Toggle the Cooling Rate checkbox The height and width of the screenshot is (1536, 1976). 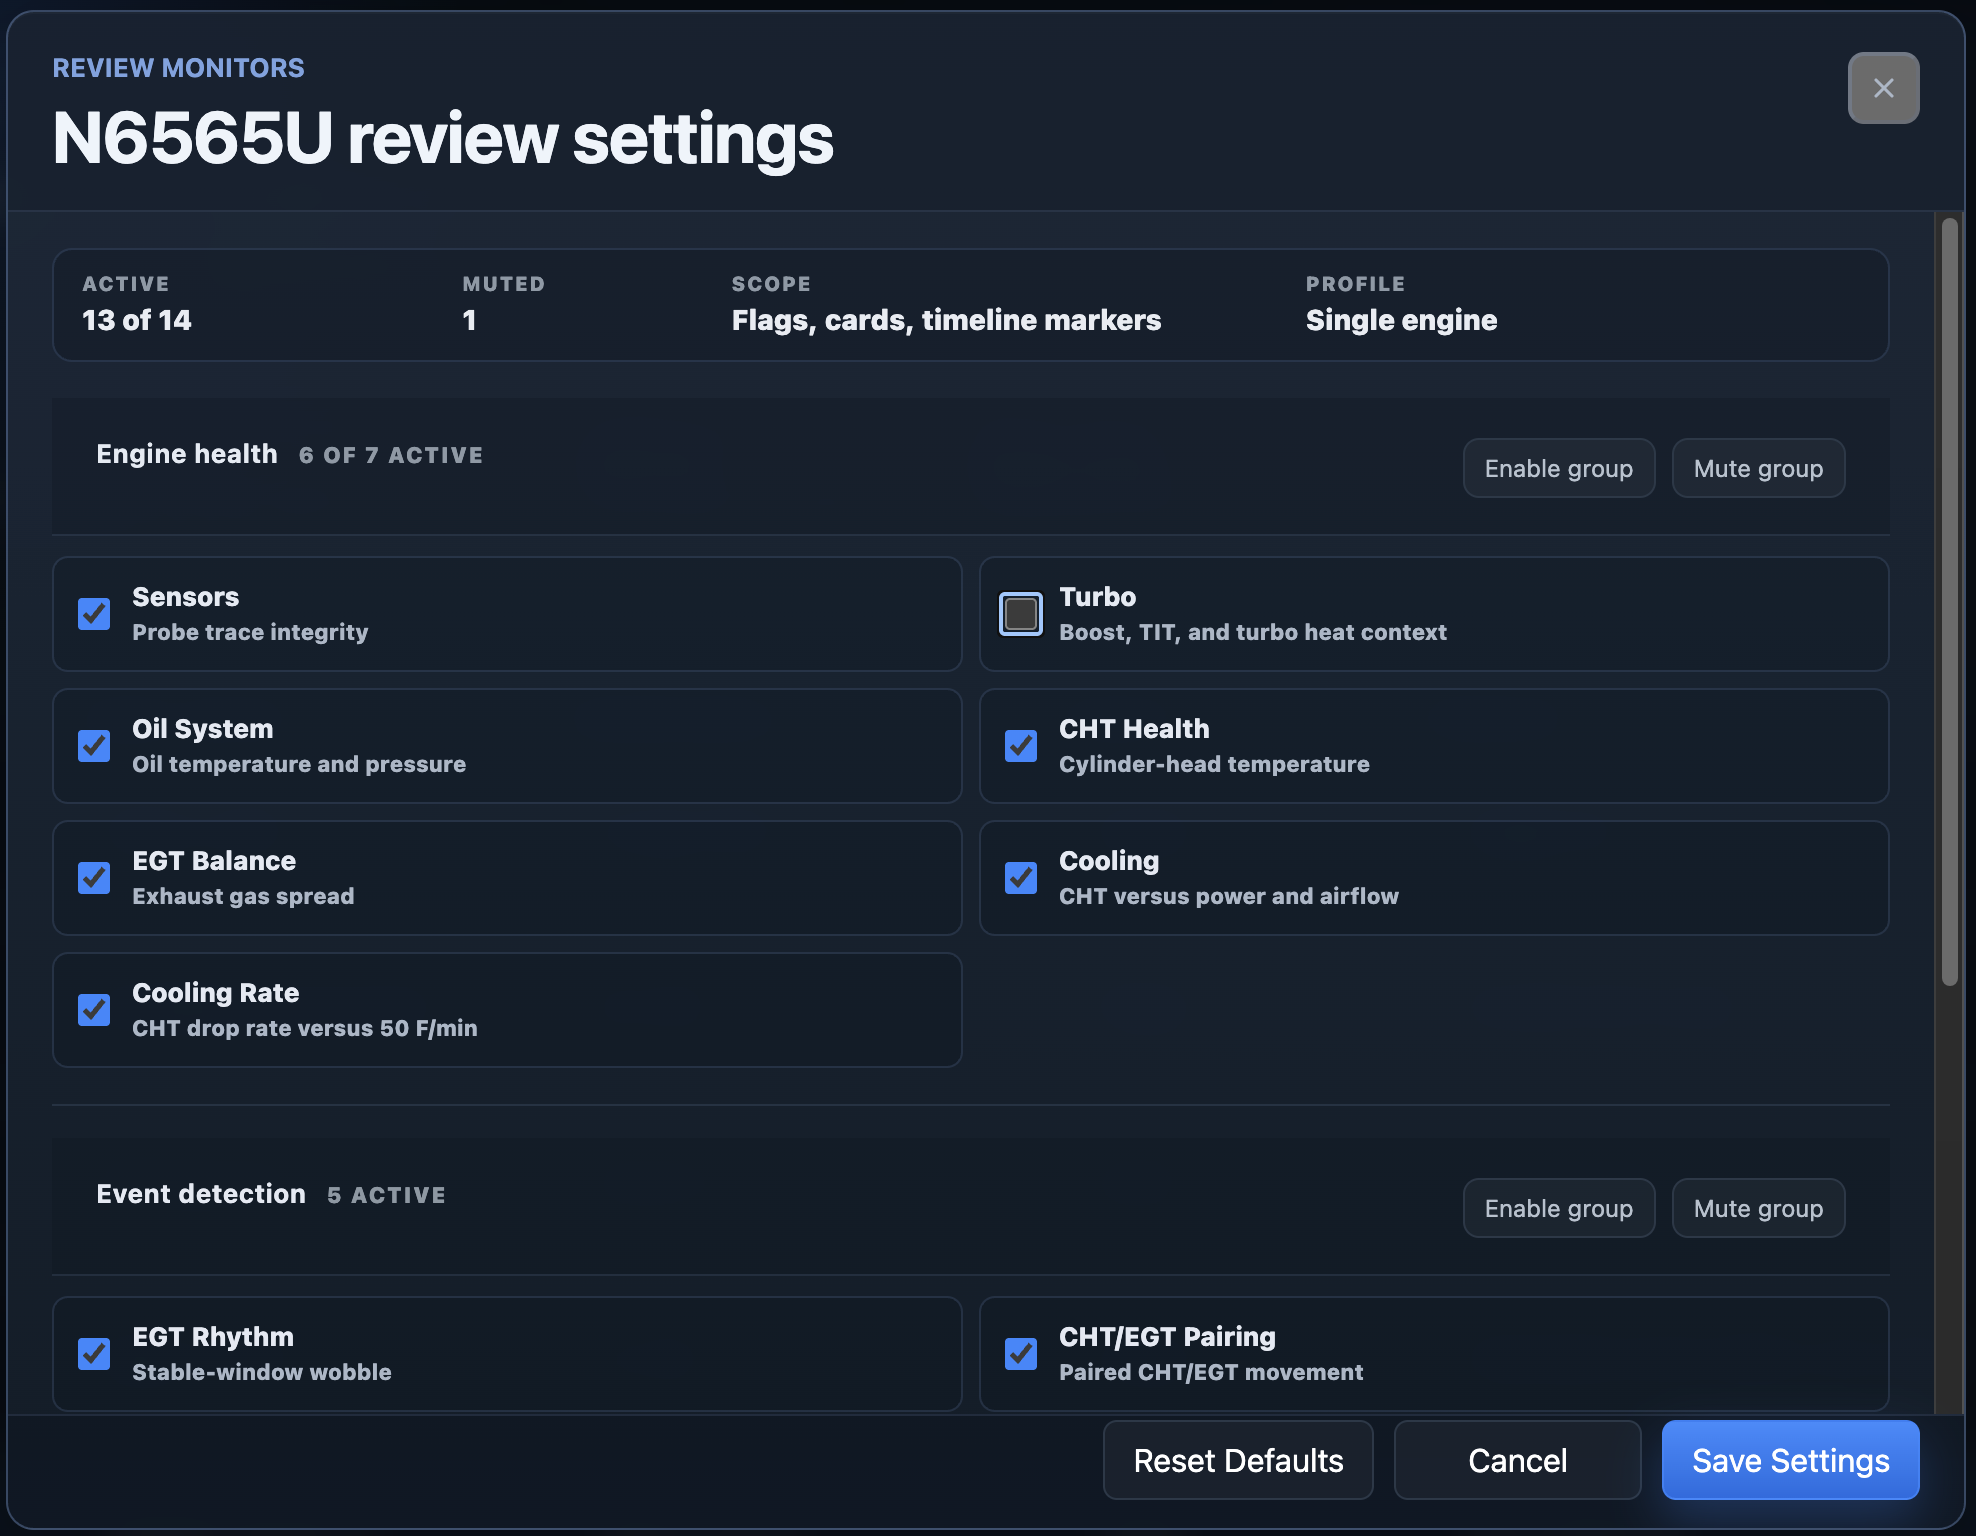pyautogui.click(x=94, y=1010)
